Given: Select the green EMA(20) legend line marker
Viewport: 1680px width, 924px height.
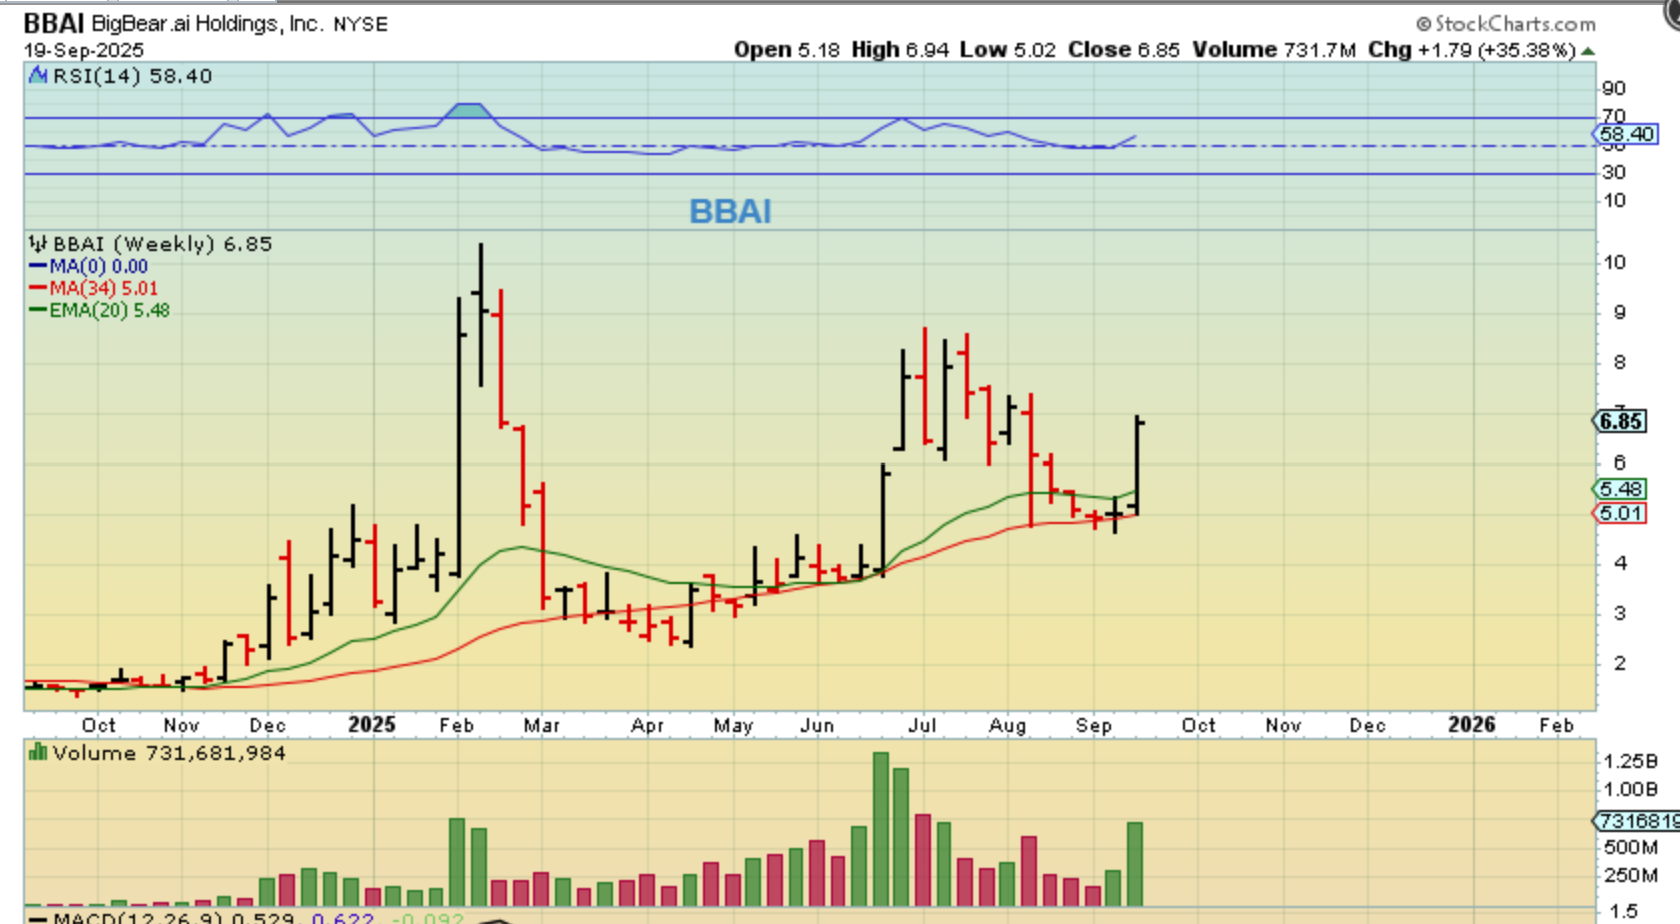Looking at the screenshot, I should point(38,310).
